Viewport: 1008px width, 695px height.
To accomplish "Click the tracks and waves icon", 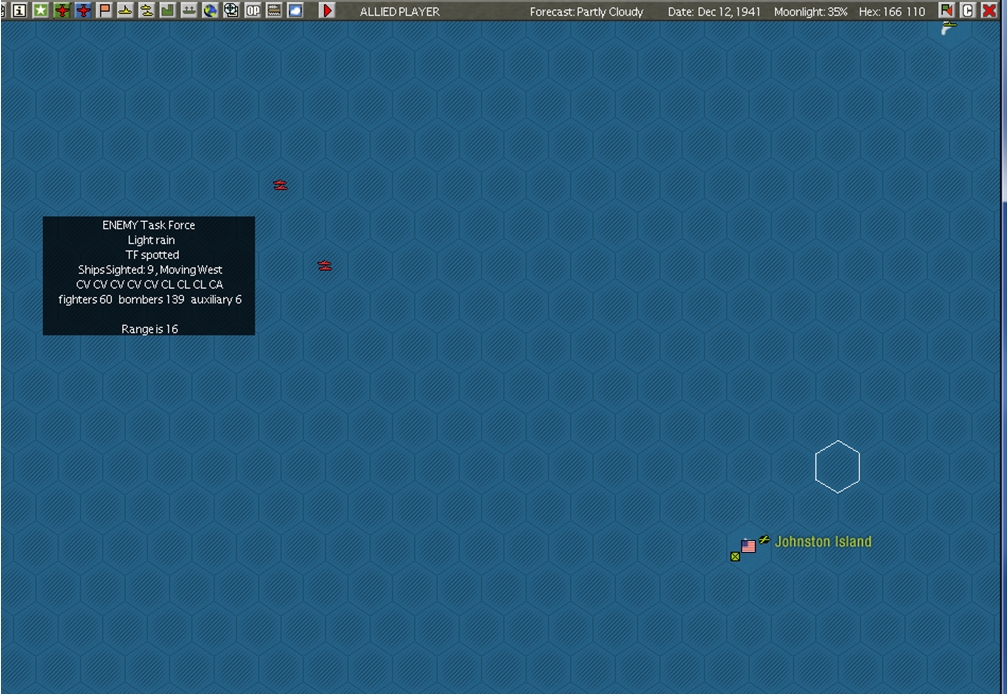I will pos(274,10).
